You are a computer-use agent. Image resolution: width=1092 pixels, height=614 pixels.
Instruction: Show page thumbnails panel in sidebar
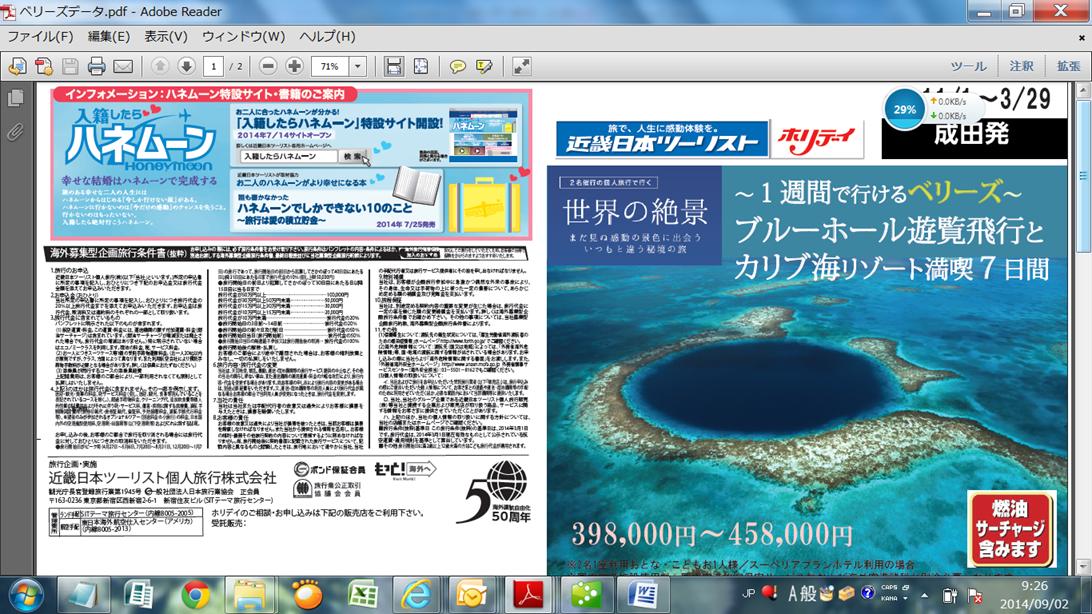pos(15,99)
